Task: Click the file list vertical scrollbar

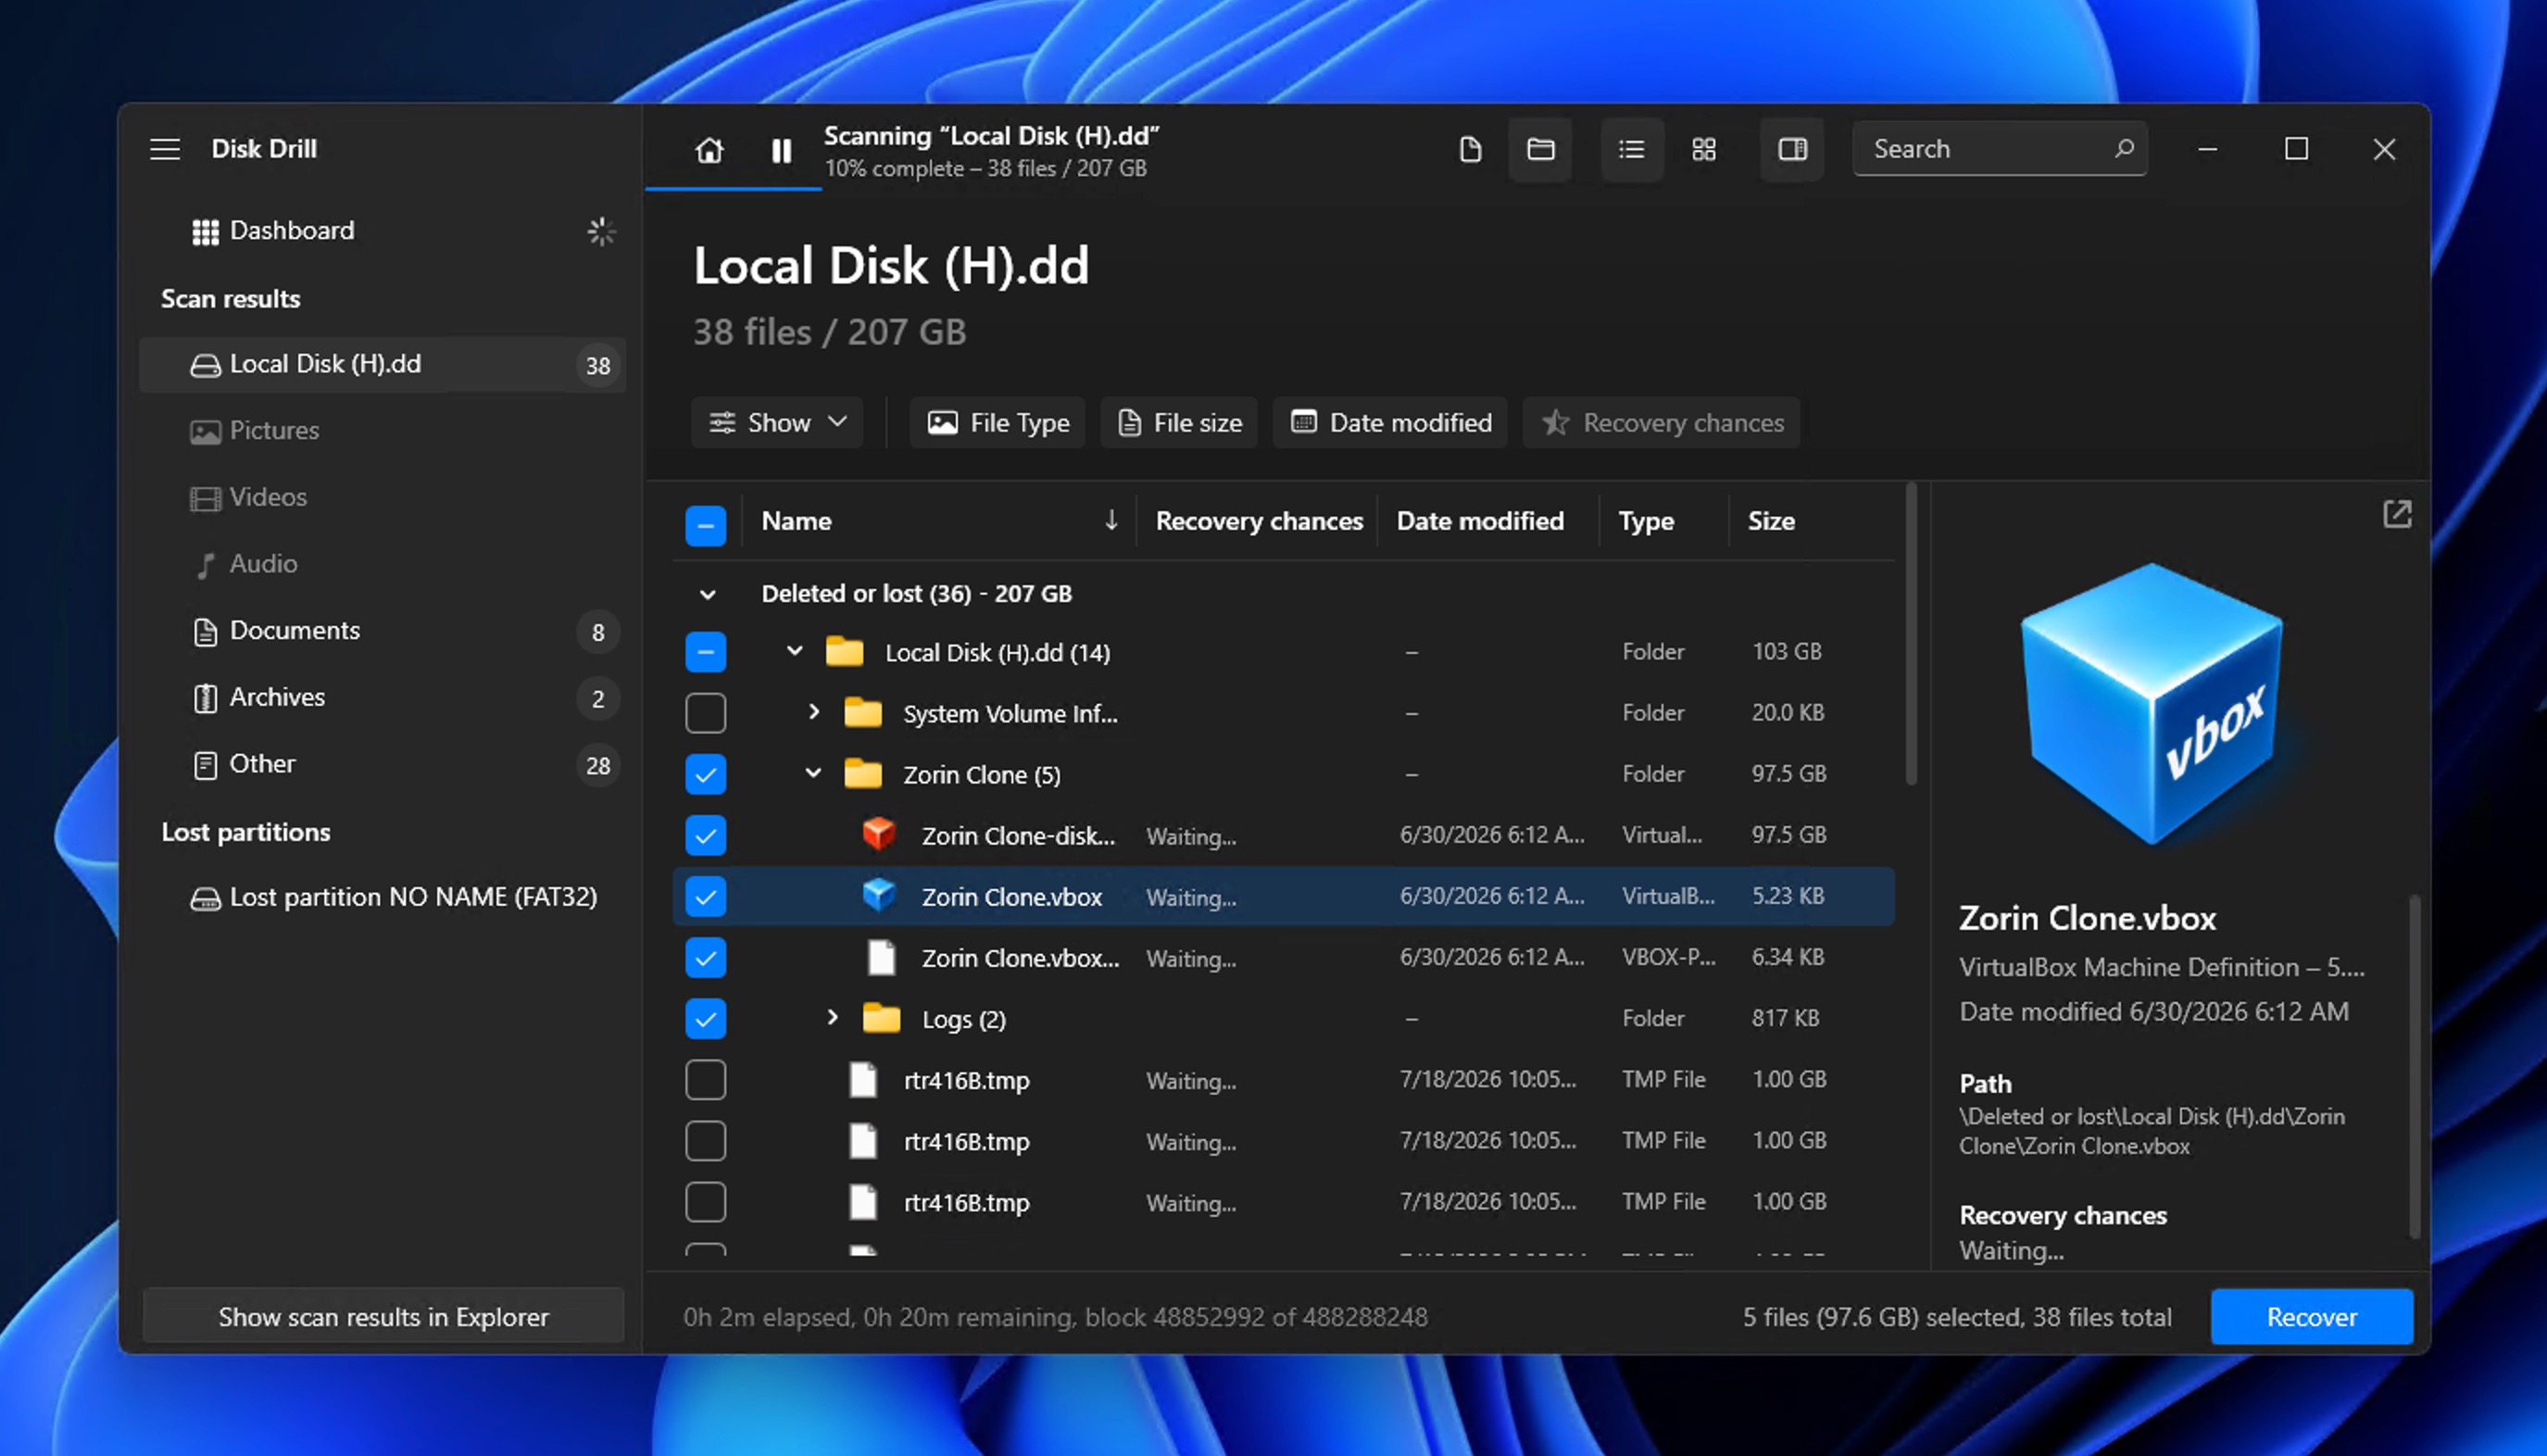Action: [1910, 634]
